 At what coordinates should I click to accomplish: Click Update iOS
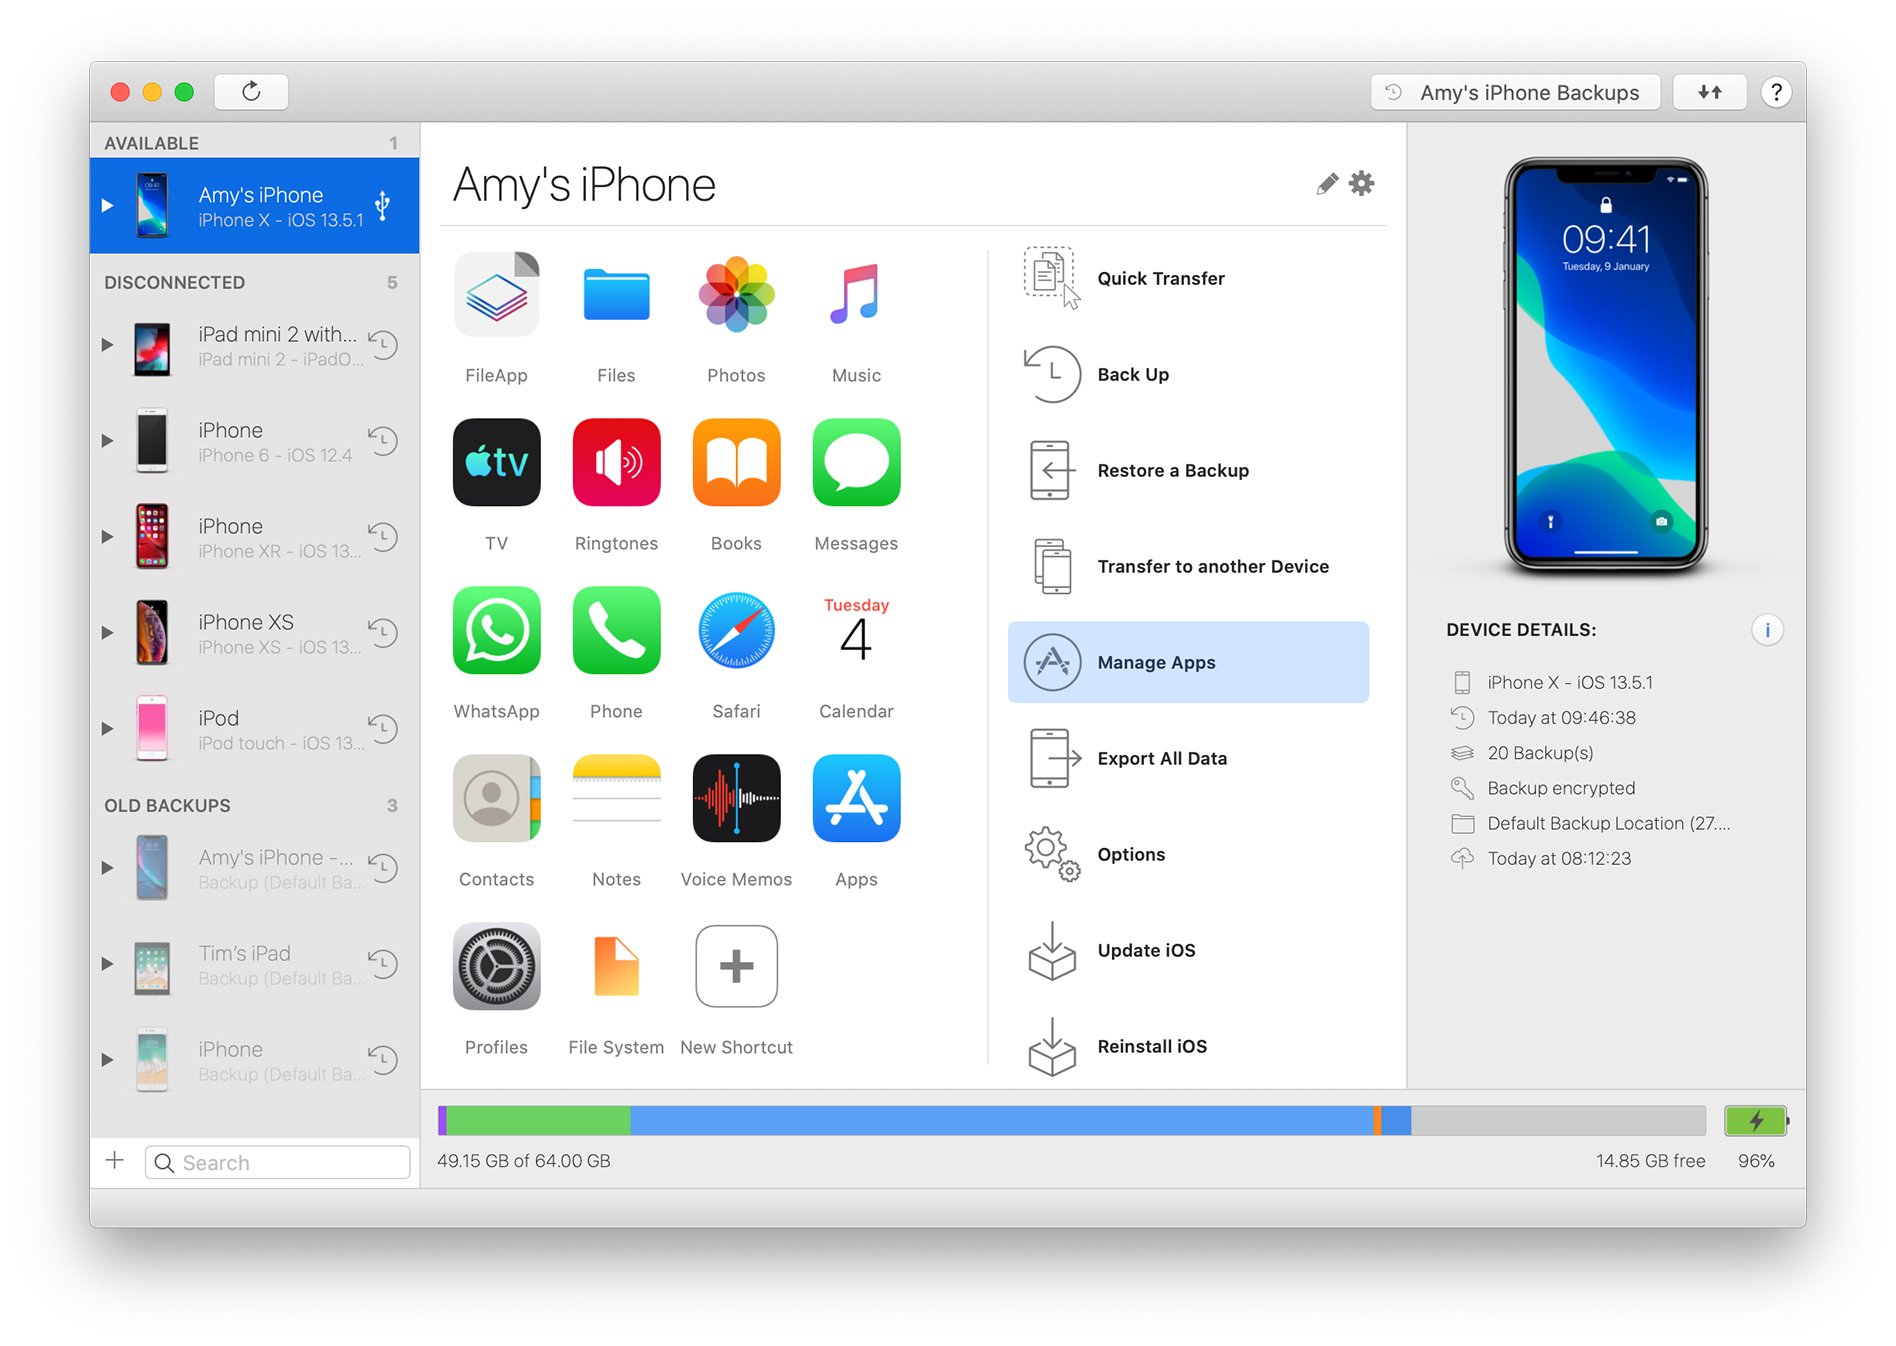coord(1188,950)
